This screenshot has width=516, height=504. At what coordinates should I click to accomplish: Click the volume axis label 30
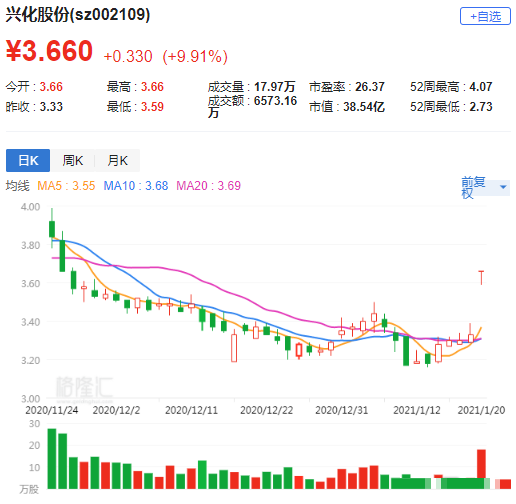[x=34, y=424]
